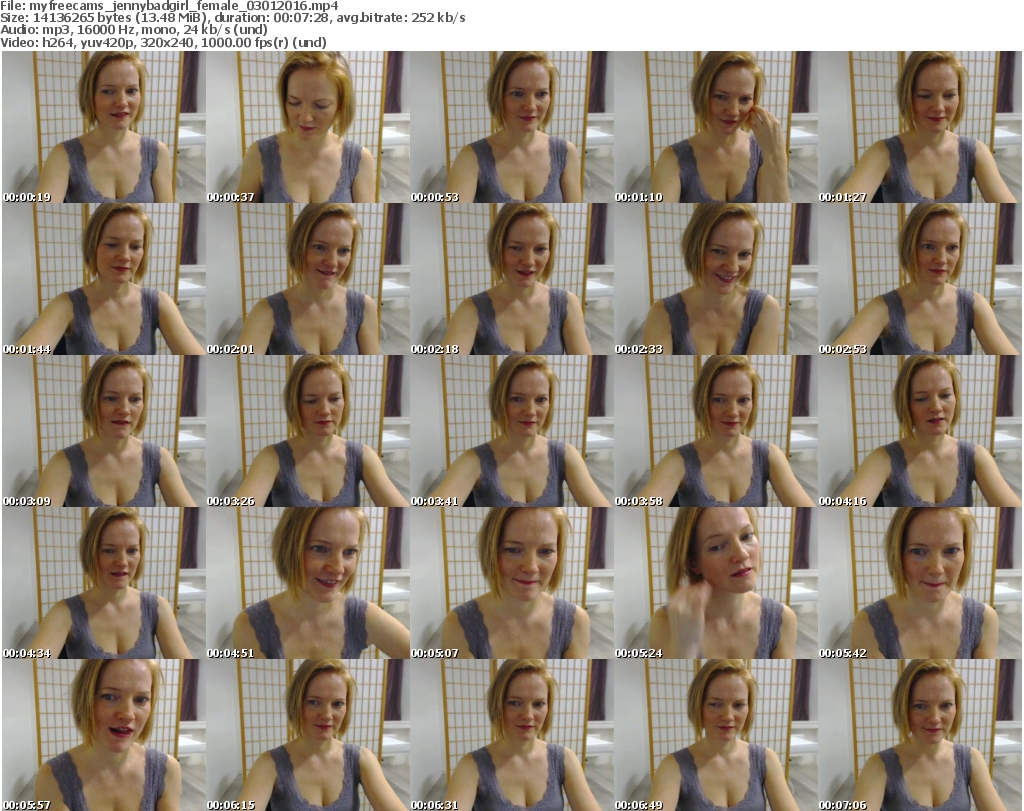Pick the frame at 00:03:26
The image size is (1024, 811).
tap(308, 431)
